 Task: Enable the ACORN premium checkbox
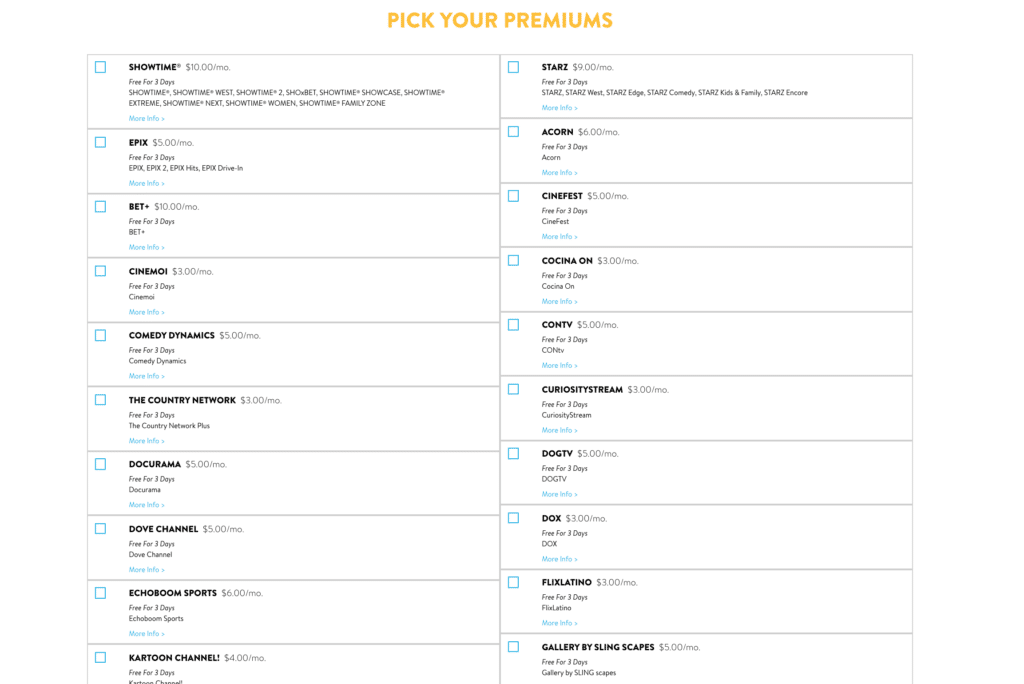point(514,132)
